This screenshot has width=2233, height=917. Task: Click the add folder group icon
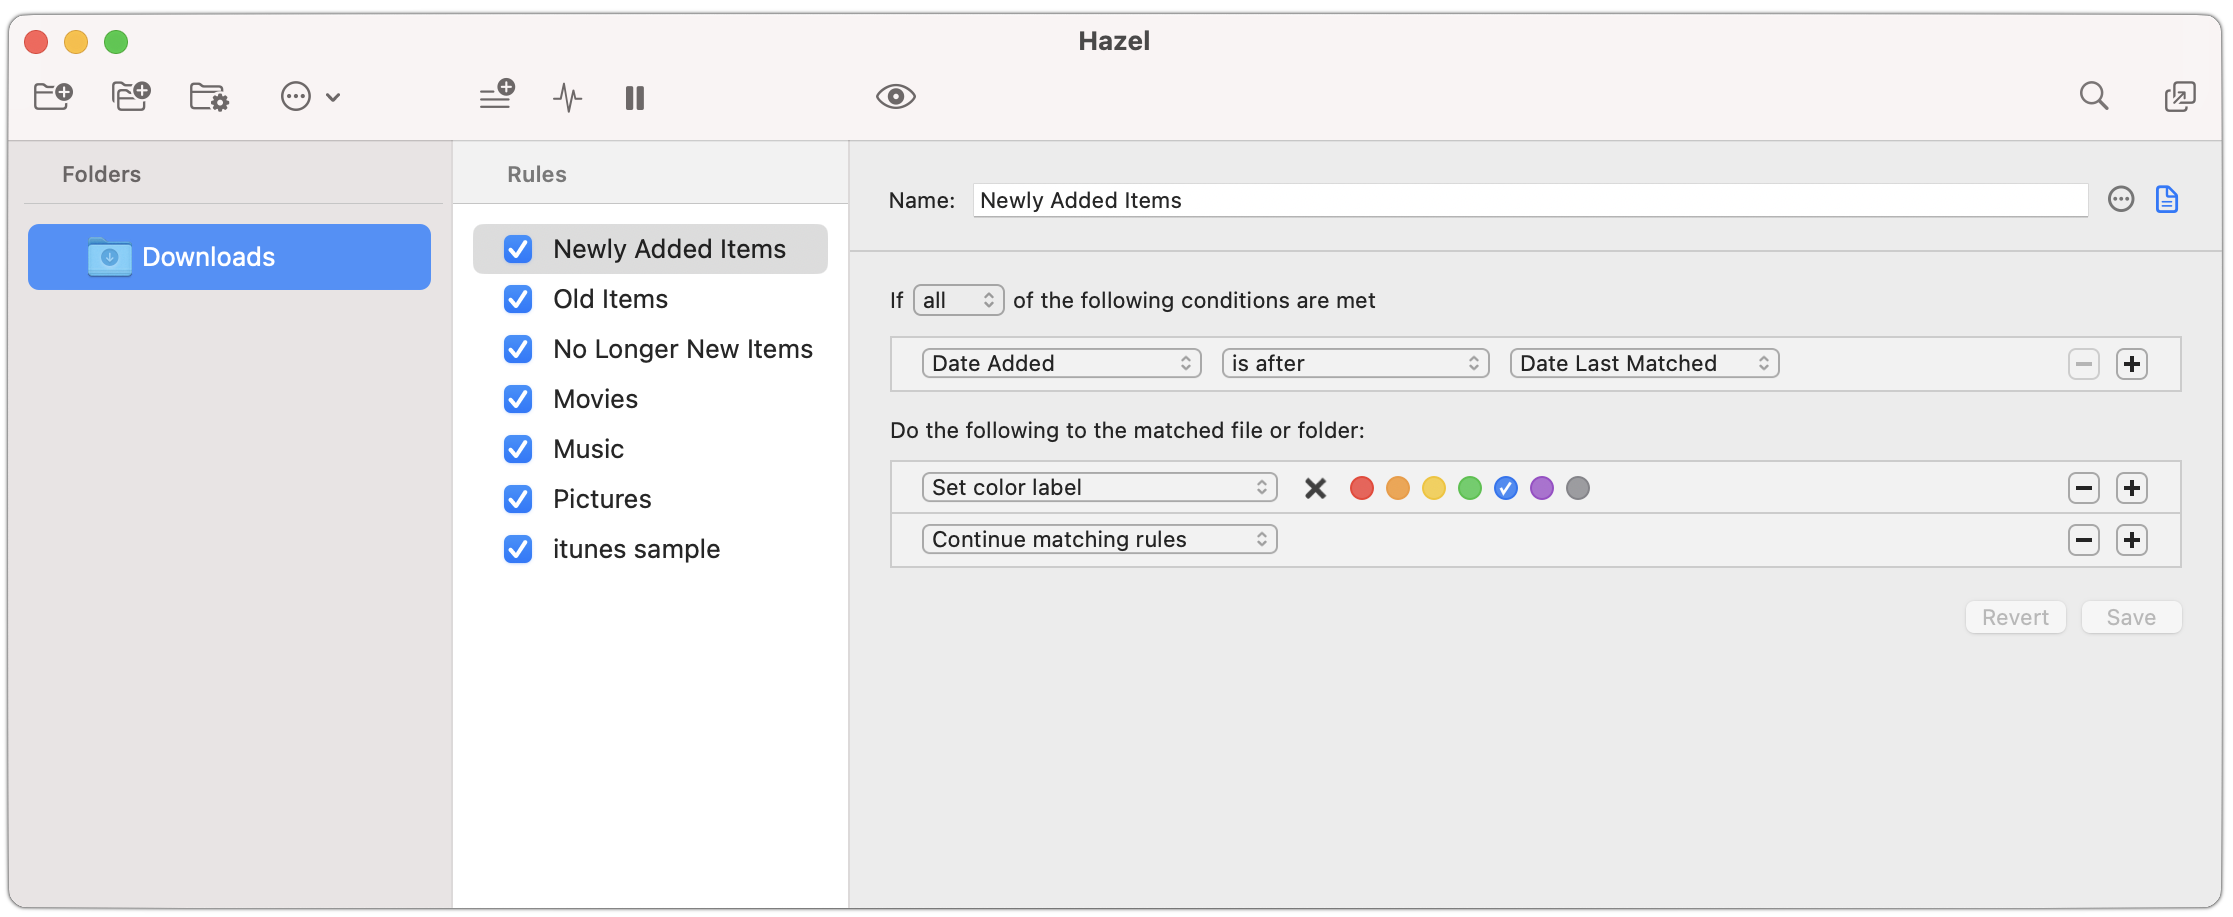[x=131, y=97]
